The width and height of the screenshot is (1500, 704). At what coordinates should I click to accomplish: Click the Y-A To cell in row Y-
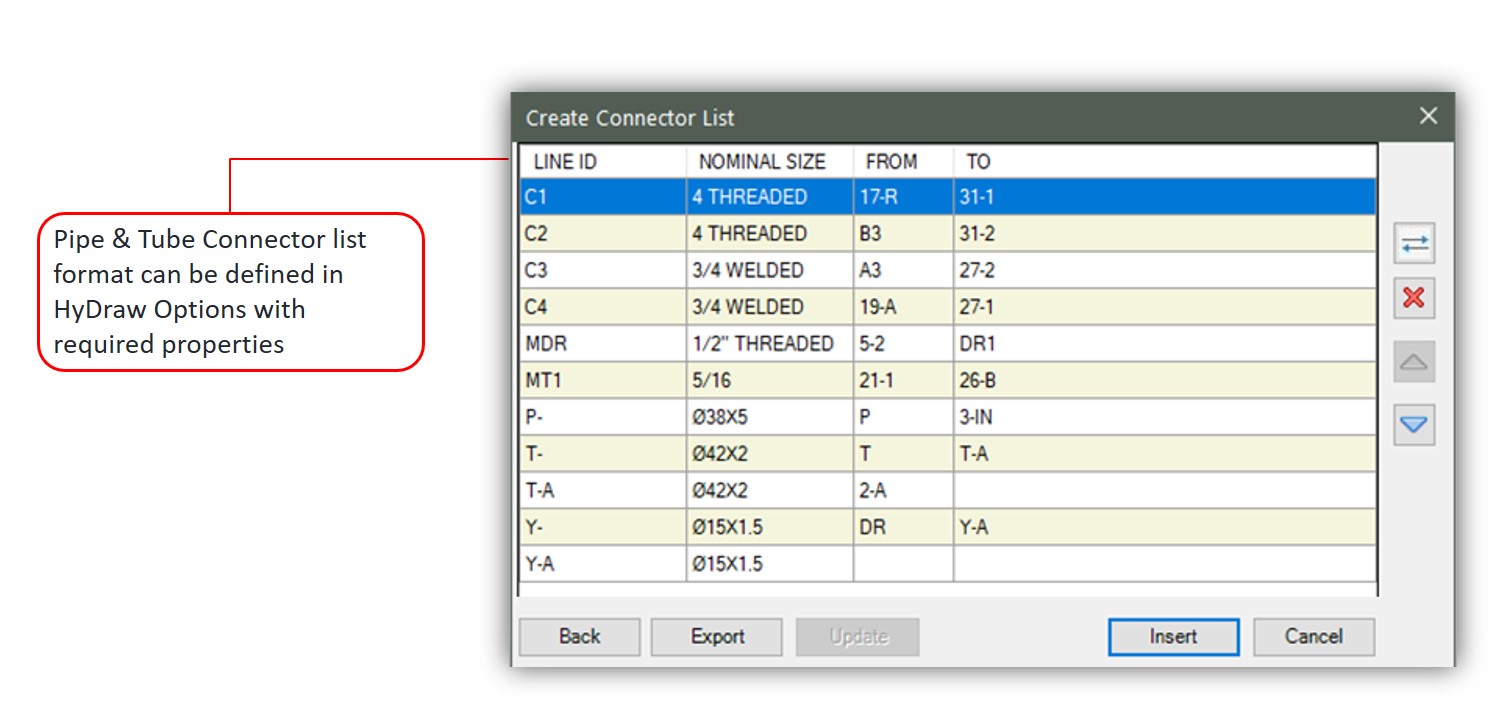[1165, 526]
